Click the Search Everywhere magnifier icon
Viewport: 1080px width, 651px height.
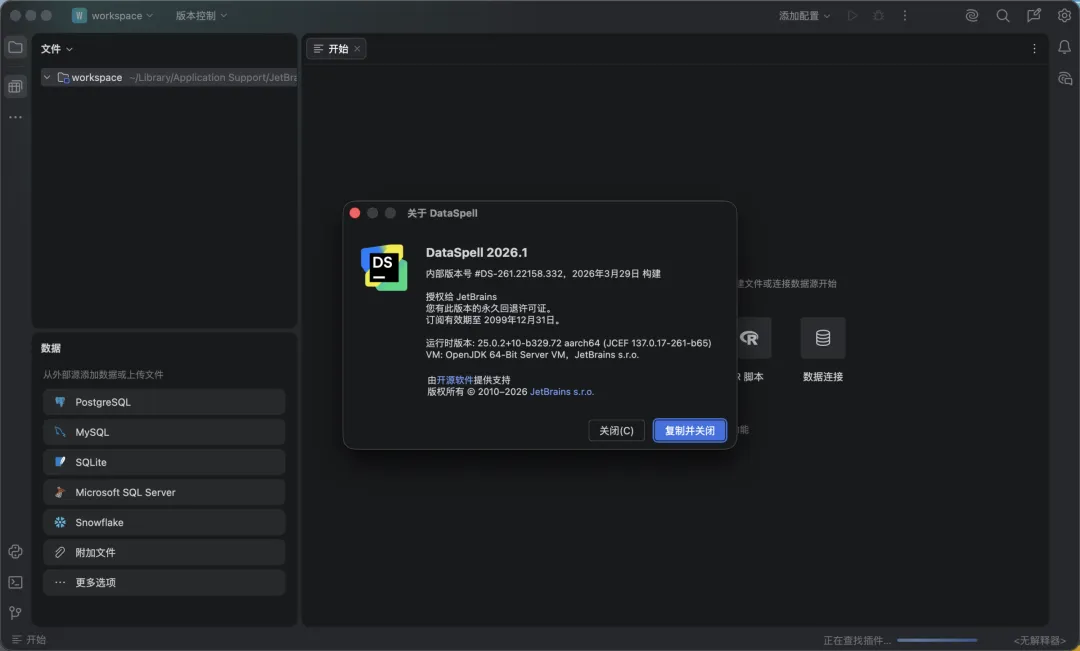[1002, 16]
